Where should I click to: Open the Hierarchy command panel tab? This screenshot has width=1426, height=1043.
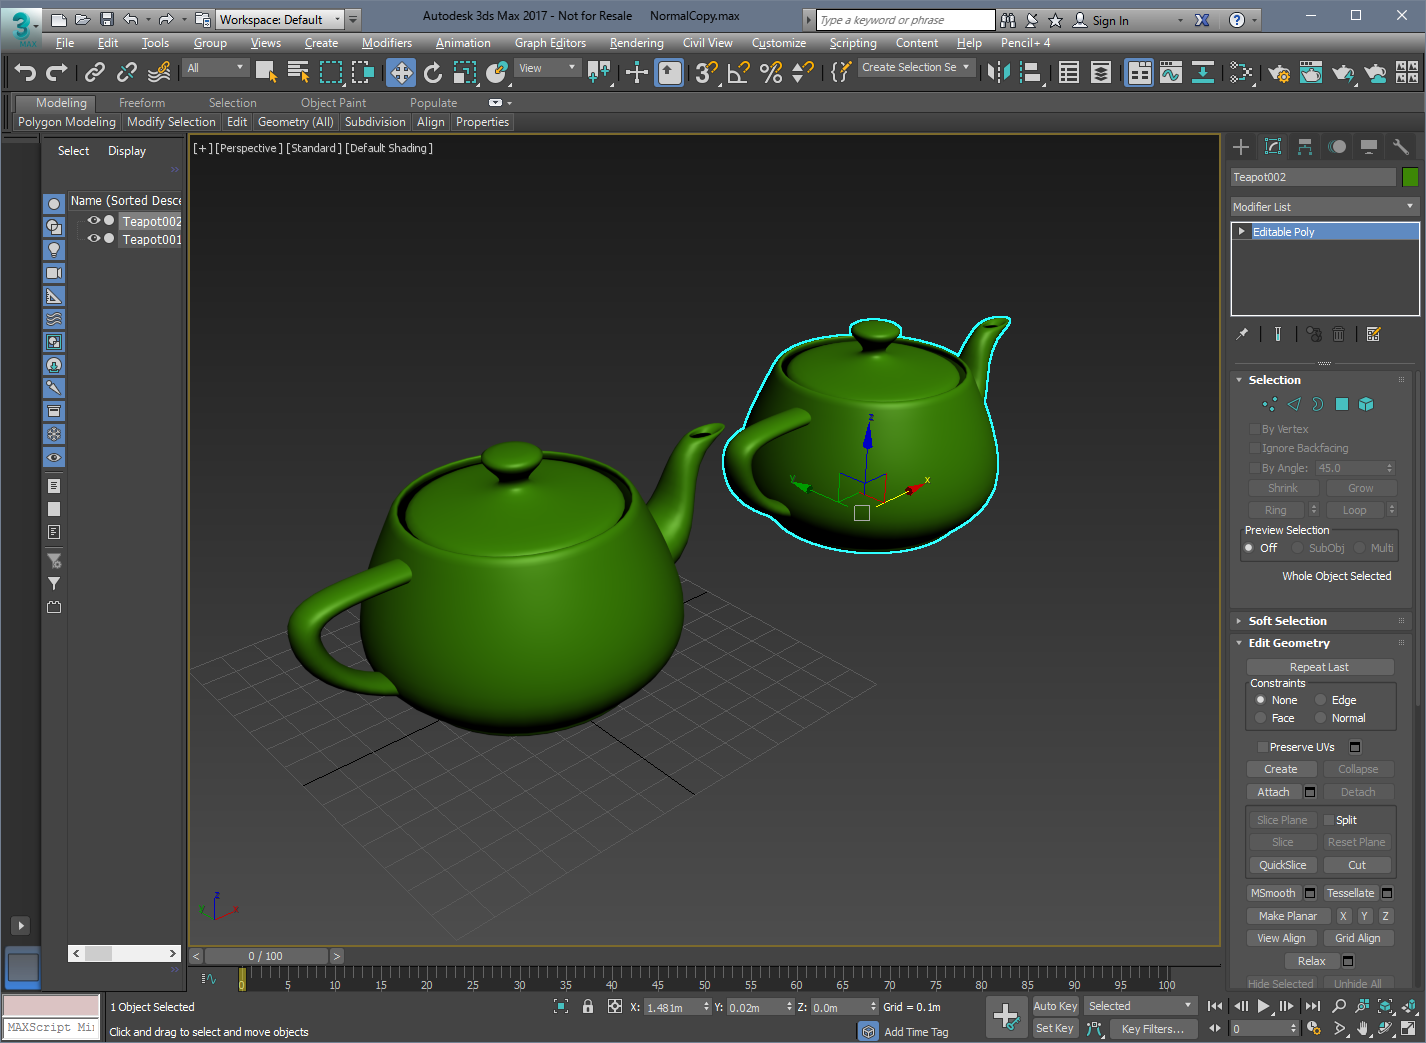(x=1305, y=147)
